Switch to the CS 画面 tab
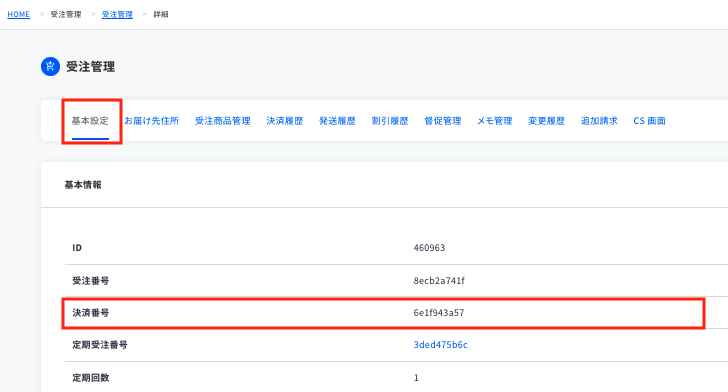 click(650, 121)
